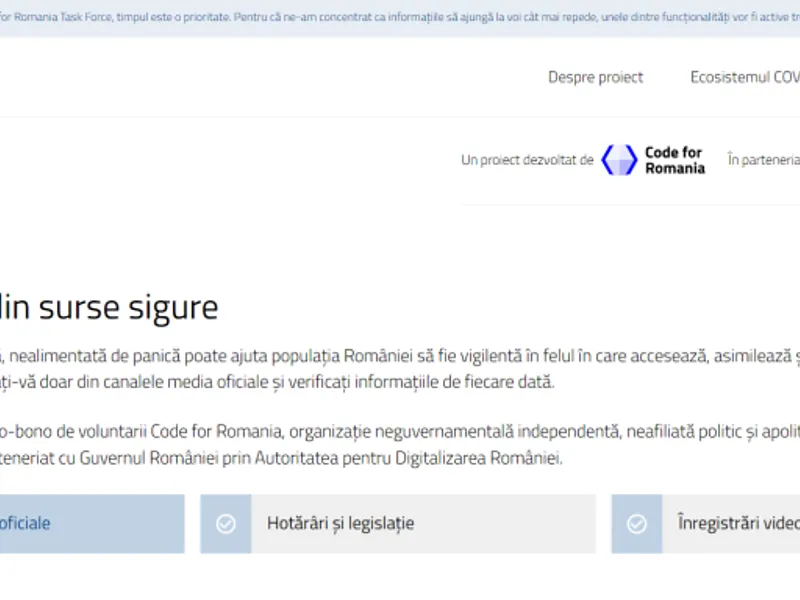800x600 pixels.
Task: Click checkmark icon beside Înregistrări video
Action: pyautogui.click(x=637, y=524)
